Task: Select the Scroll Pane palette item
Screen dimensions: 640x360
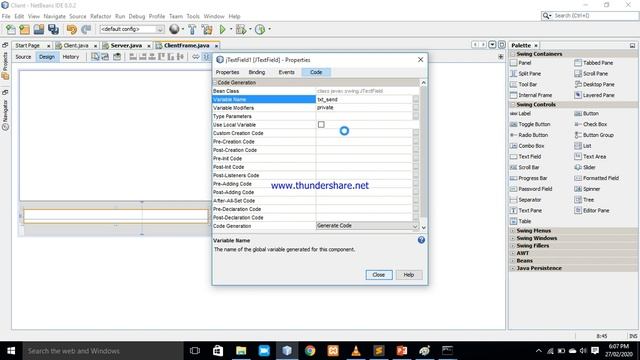Action: [591, 73]
